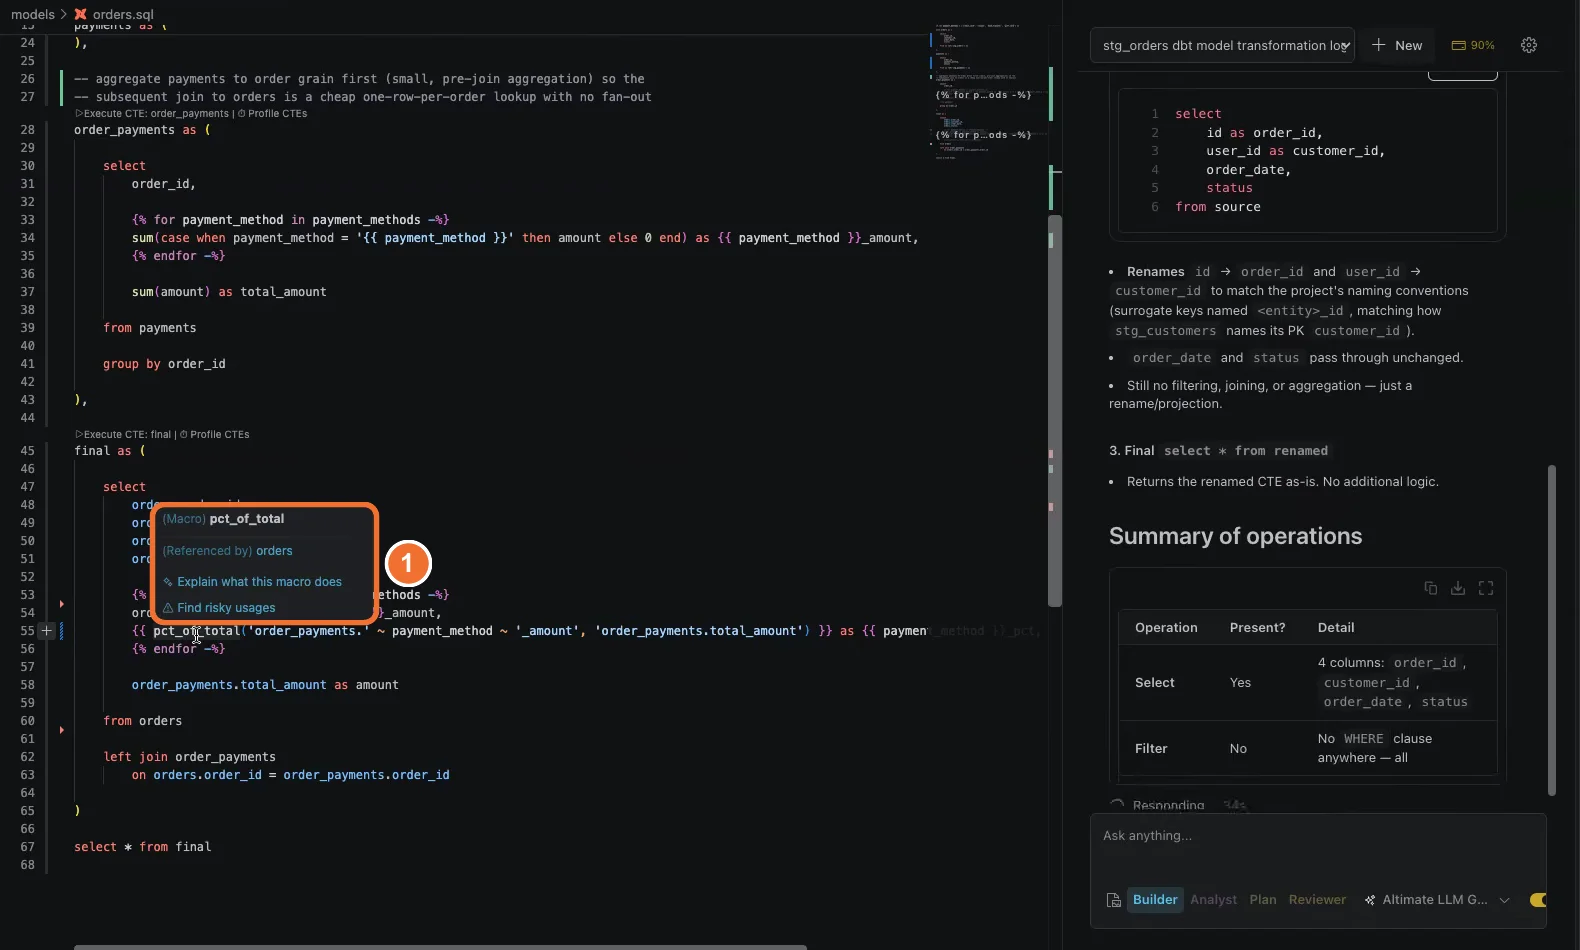Screen dimensions: 1580x950
Task: Toggle the yellow switch in chat footer
Action: click(x=1538, y=900)
